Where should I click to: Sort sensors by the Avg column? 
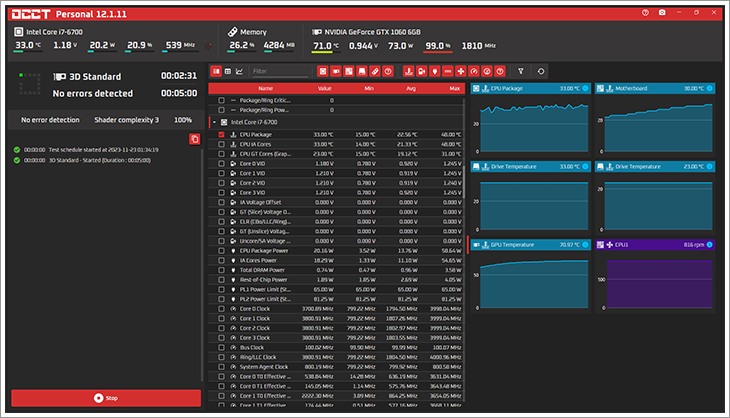tap(411, 88)
